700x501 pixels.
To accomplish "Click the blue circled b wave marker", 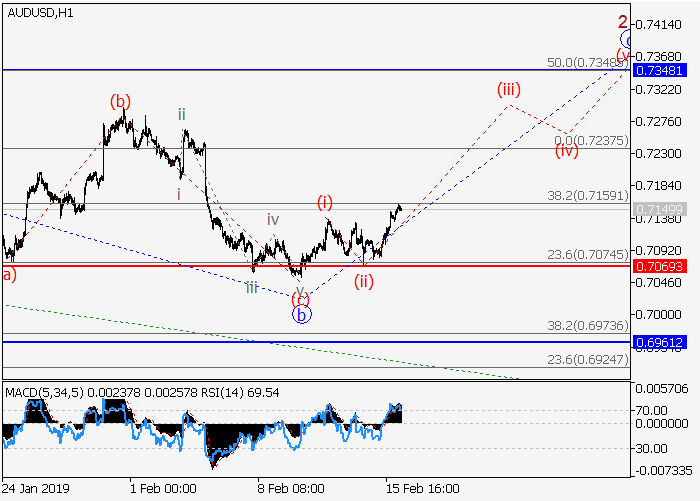I will 302,314.
